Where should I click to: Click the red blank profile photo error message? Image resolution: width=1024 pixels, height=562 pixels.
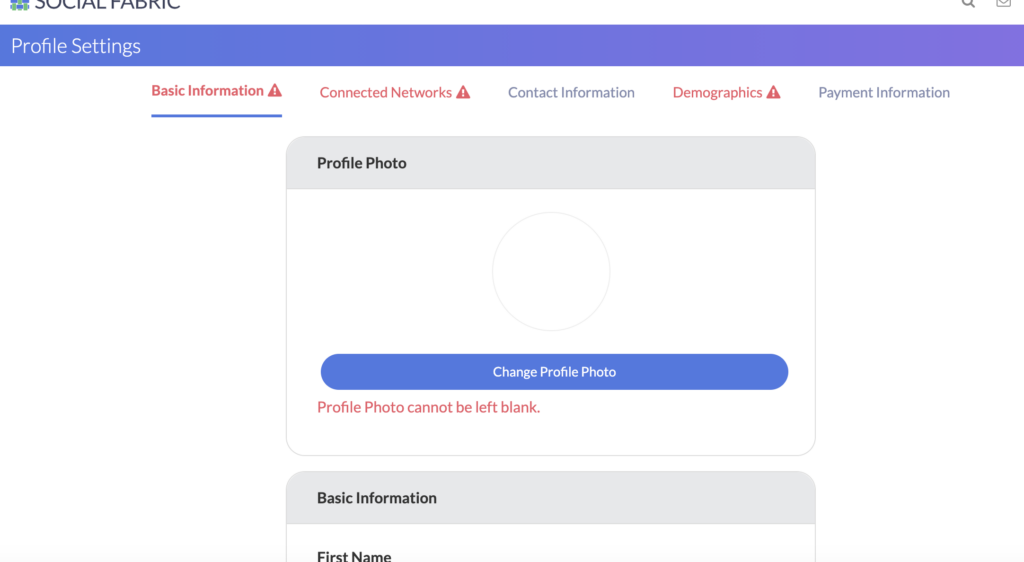point(428,407)
